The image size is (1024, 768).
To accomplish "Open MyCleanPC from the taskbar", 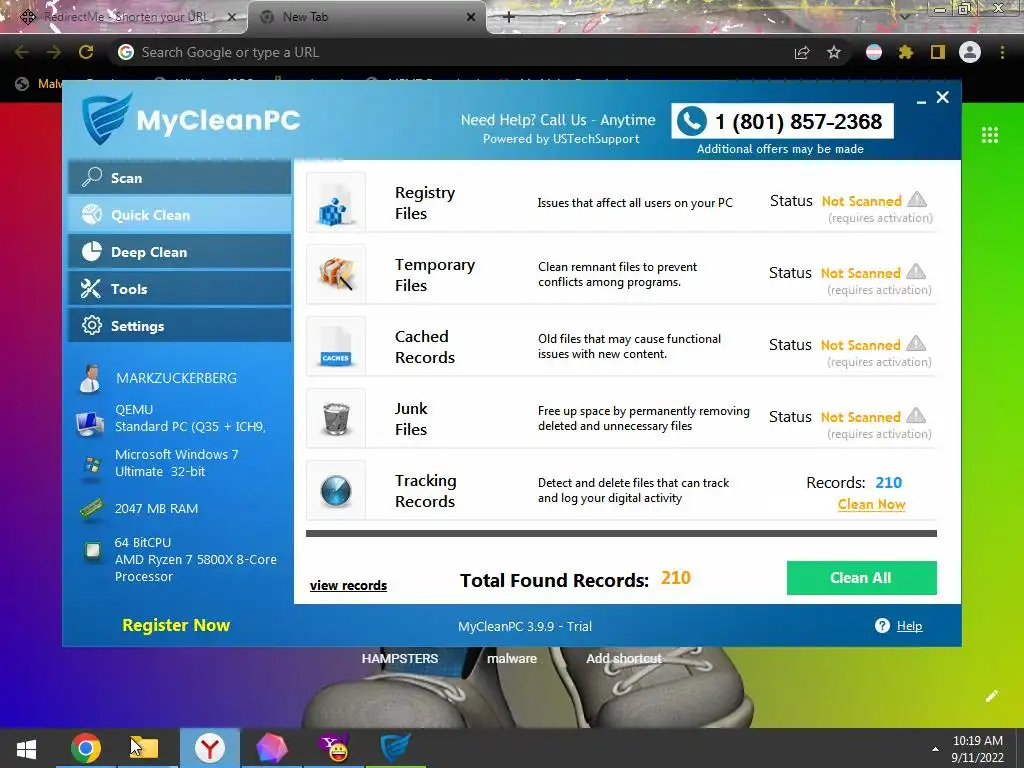I will pos(396,748).
